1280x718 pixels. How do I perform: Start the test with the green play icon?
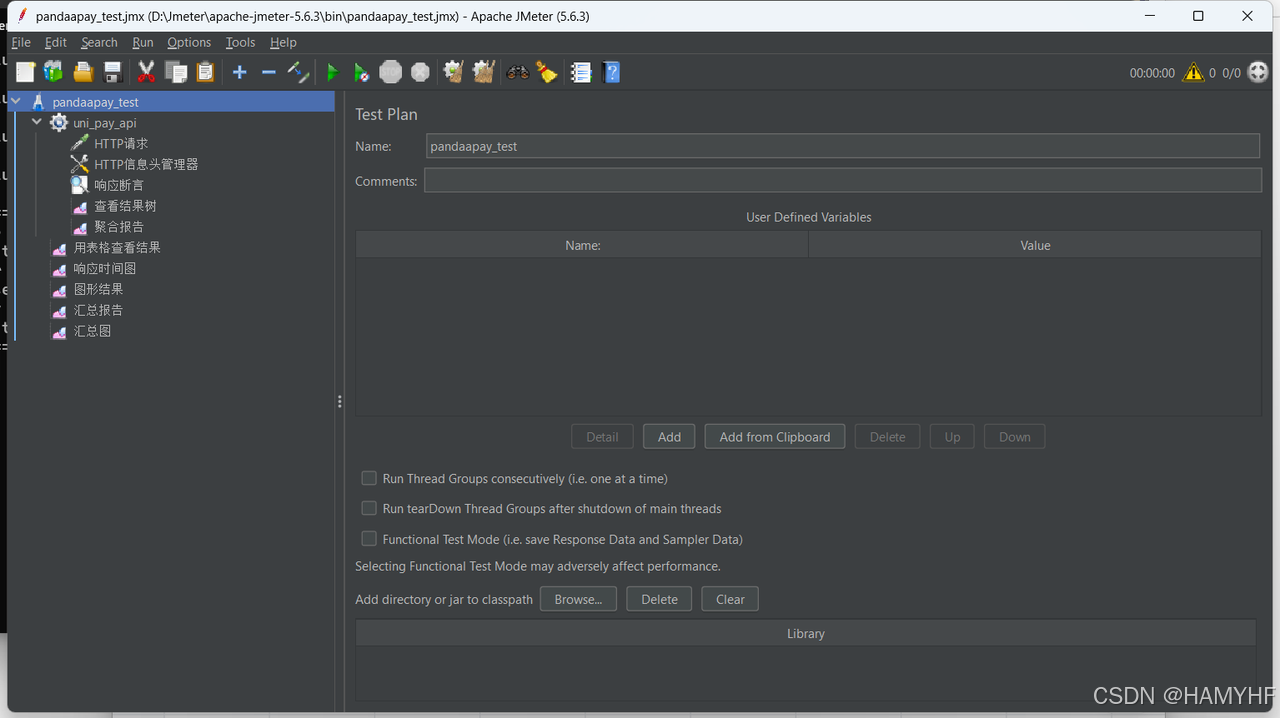[332, 72]
